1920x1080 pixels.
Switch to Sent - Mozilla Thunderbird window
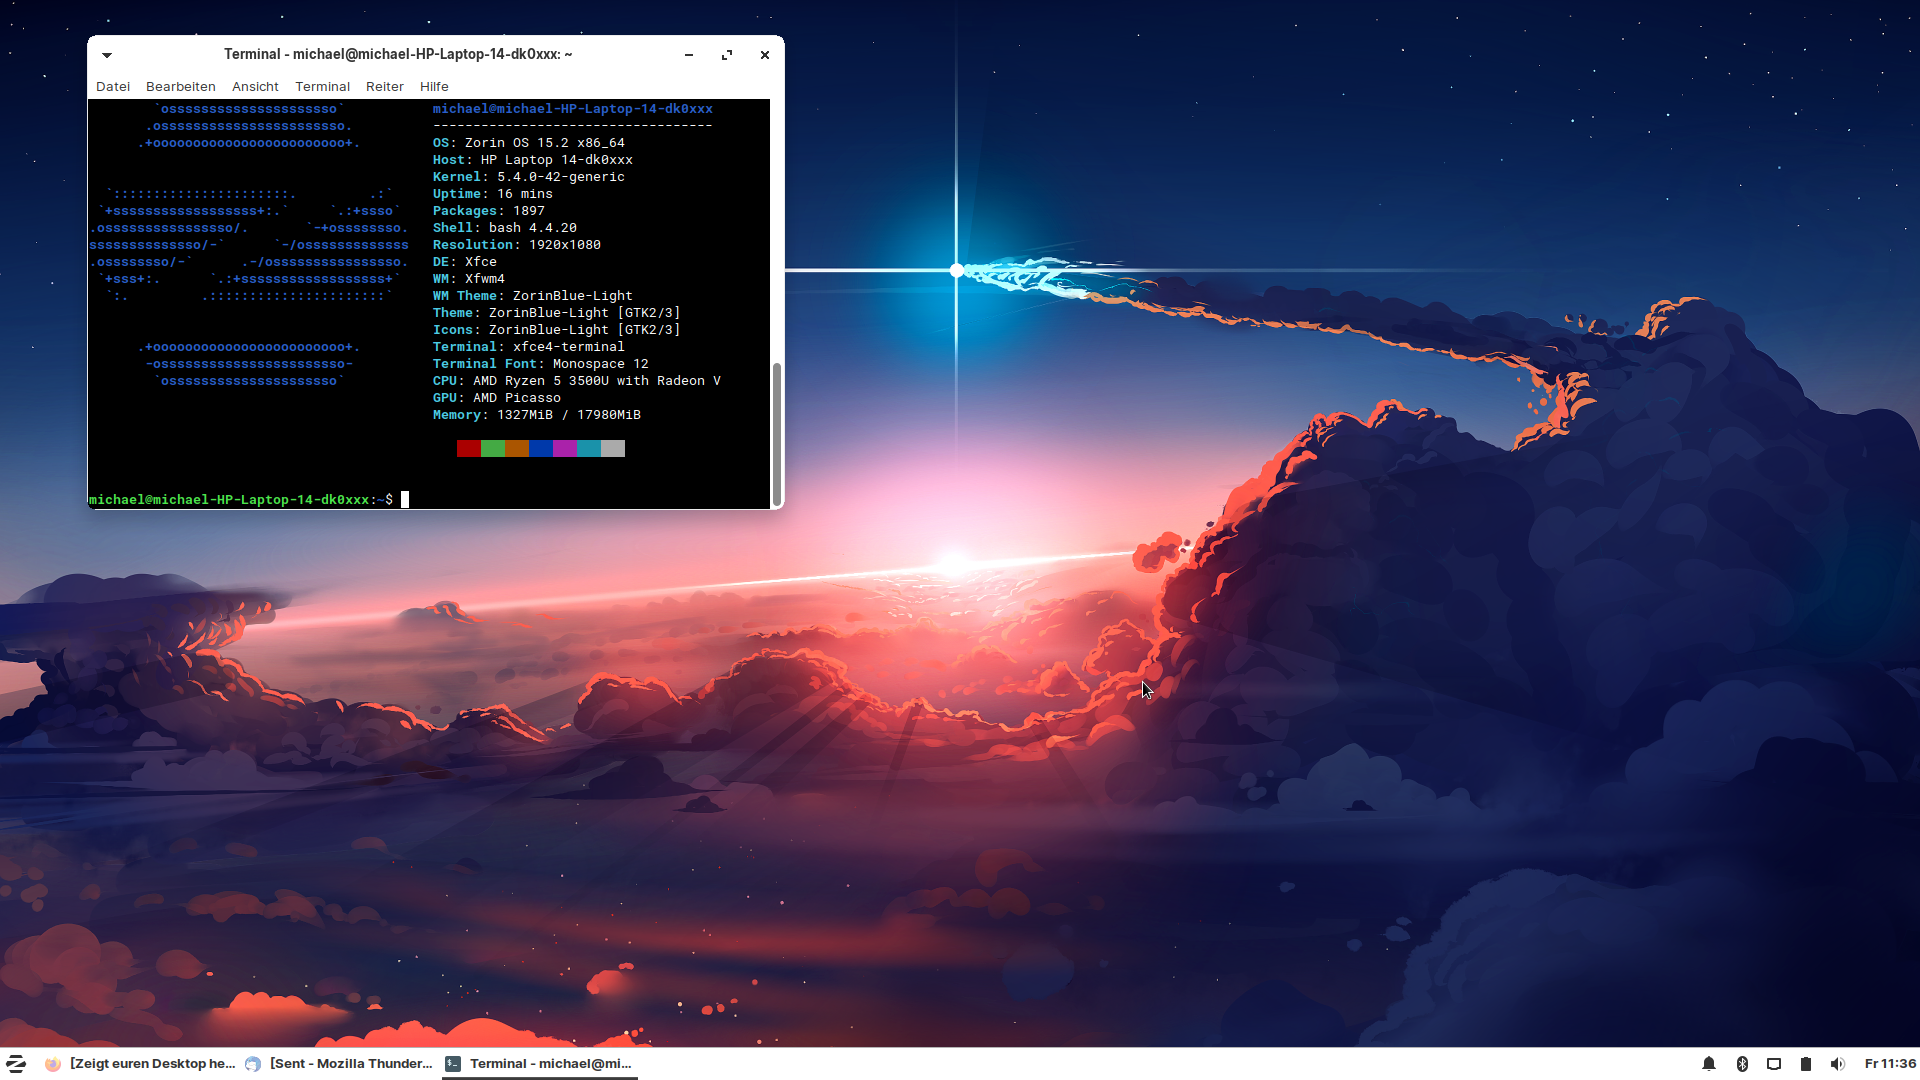(x=351, y=1064)
